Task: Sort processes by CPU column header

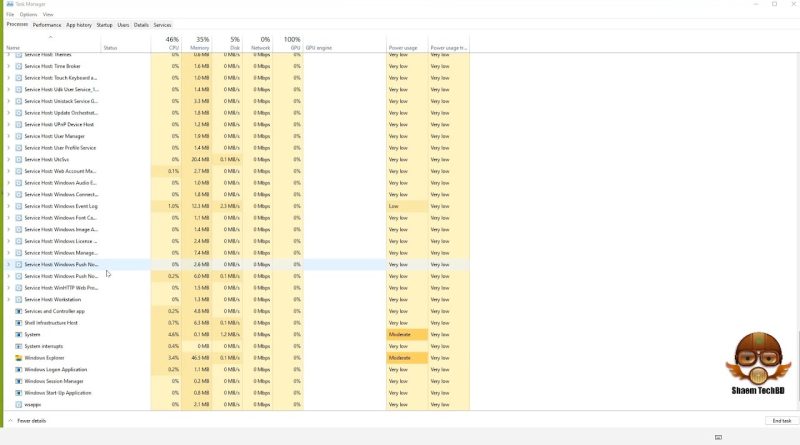Action: 166,43
